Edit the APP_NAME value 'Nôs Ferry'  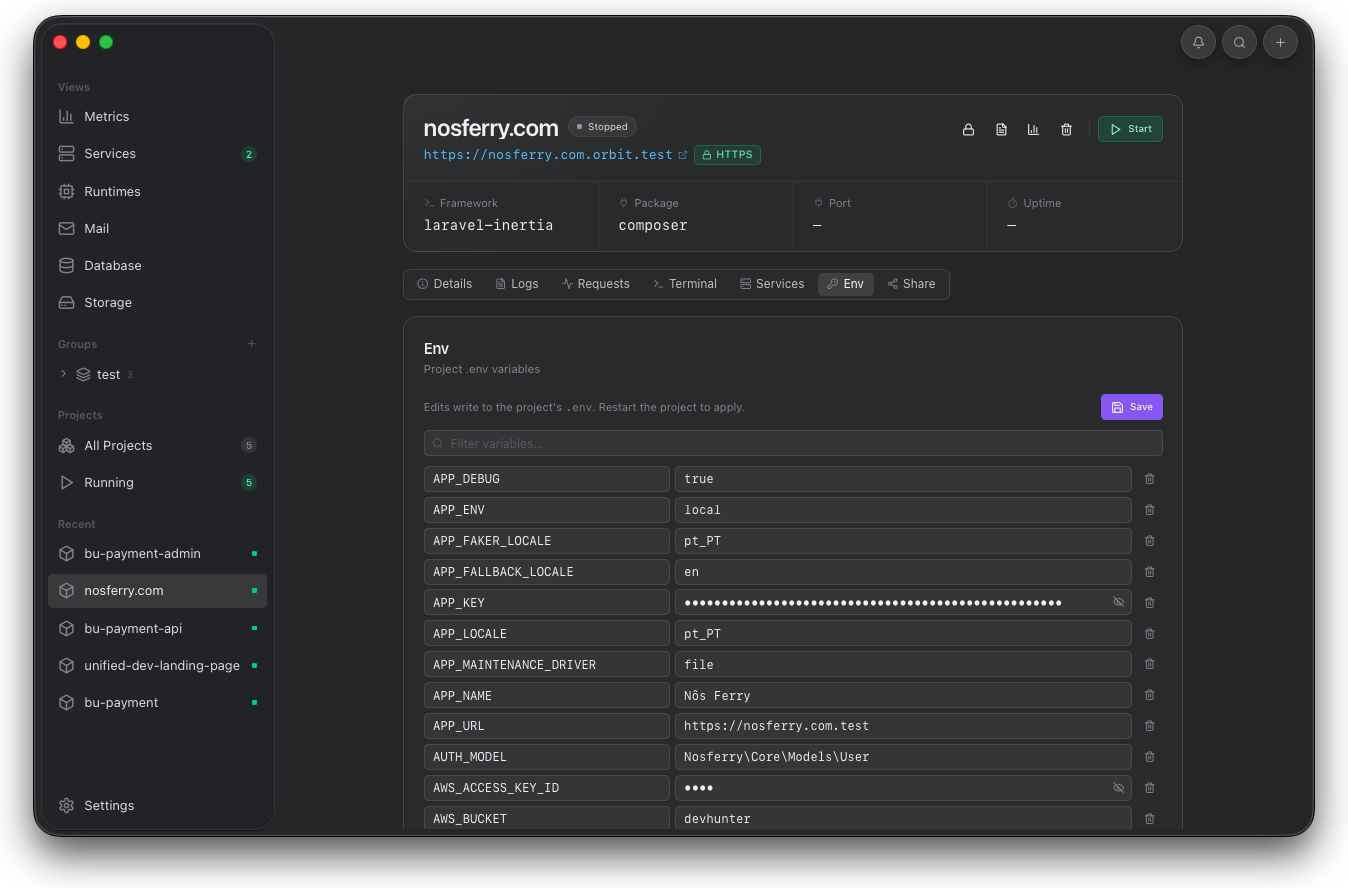click(903, 695)
